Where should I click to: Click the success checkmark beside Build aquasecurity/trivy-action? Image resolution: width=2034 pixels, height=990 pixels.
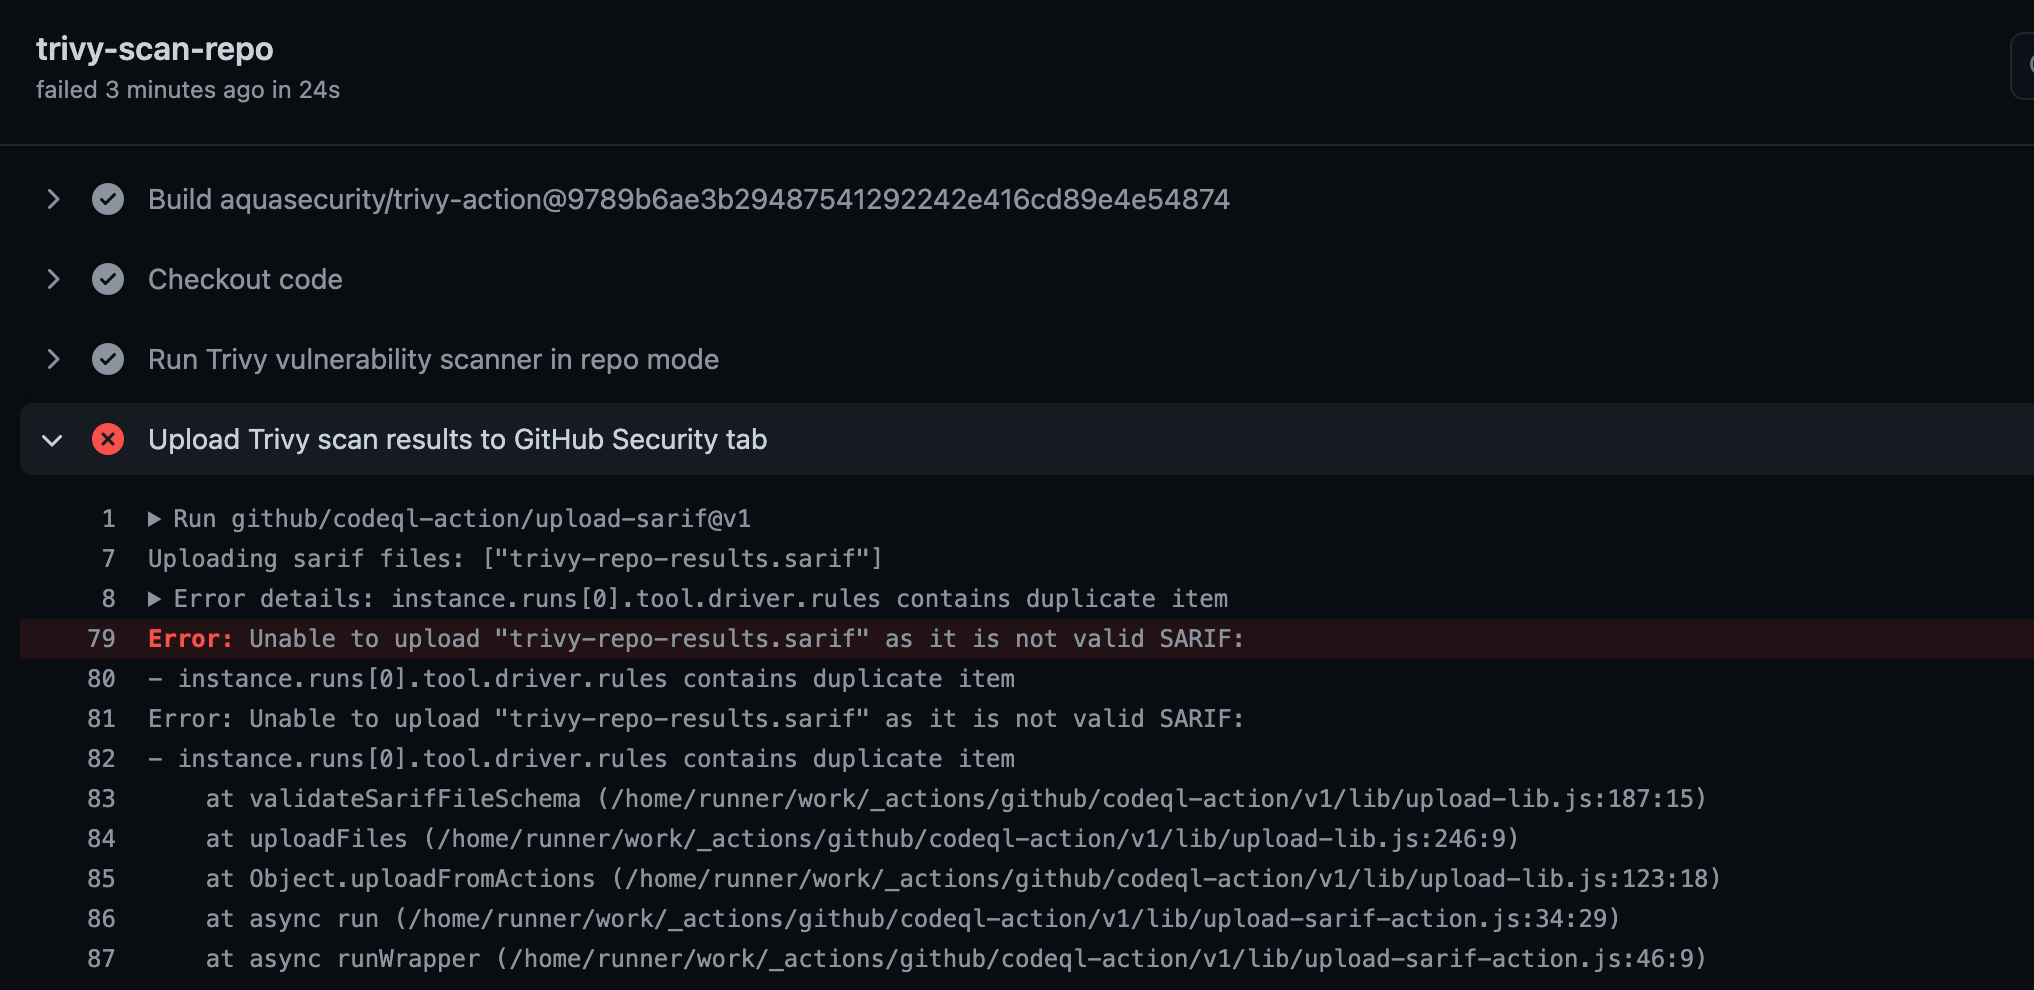(107, 199)
